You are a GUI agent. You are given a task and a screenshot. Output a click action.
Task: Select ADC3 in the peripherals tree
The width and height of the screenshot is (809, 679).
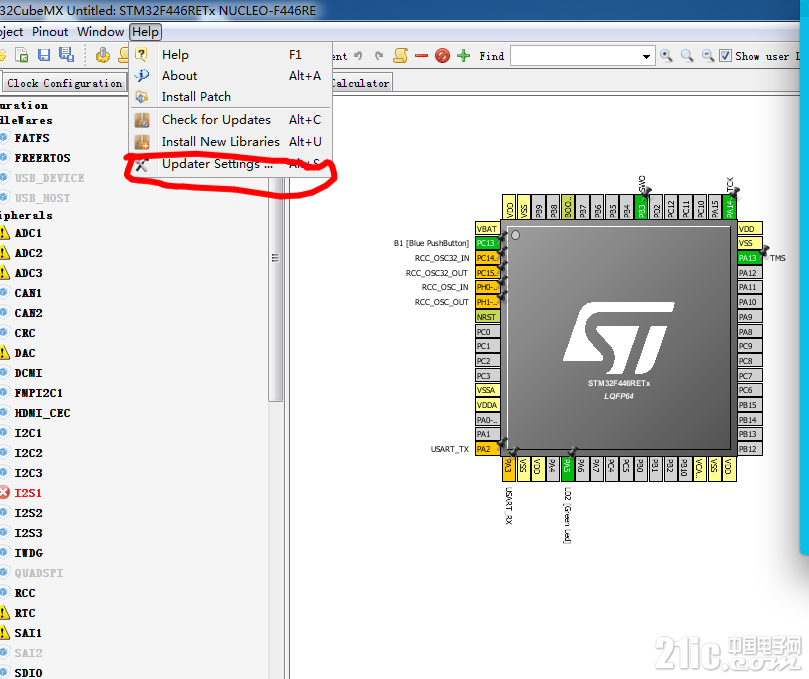pos(28,273)
